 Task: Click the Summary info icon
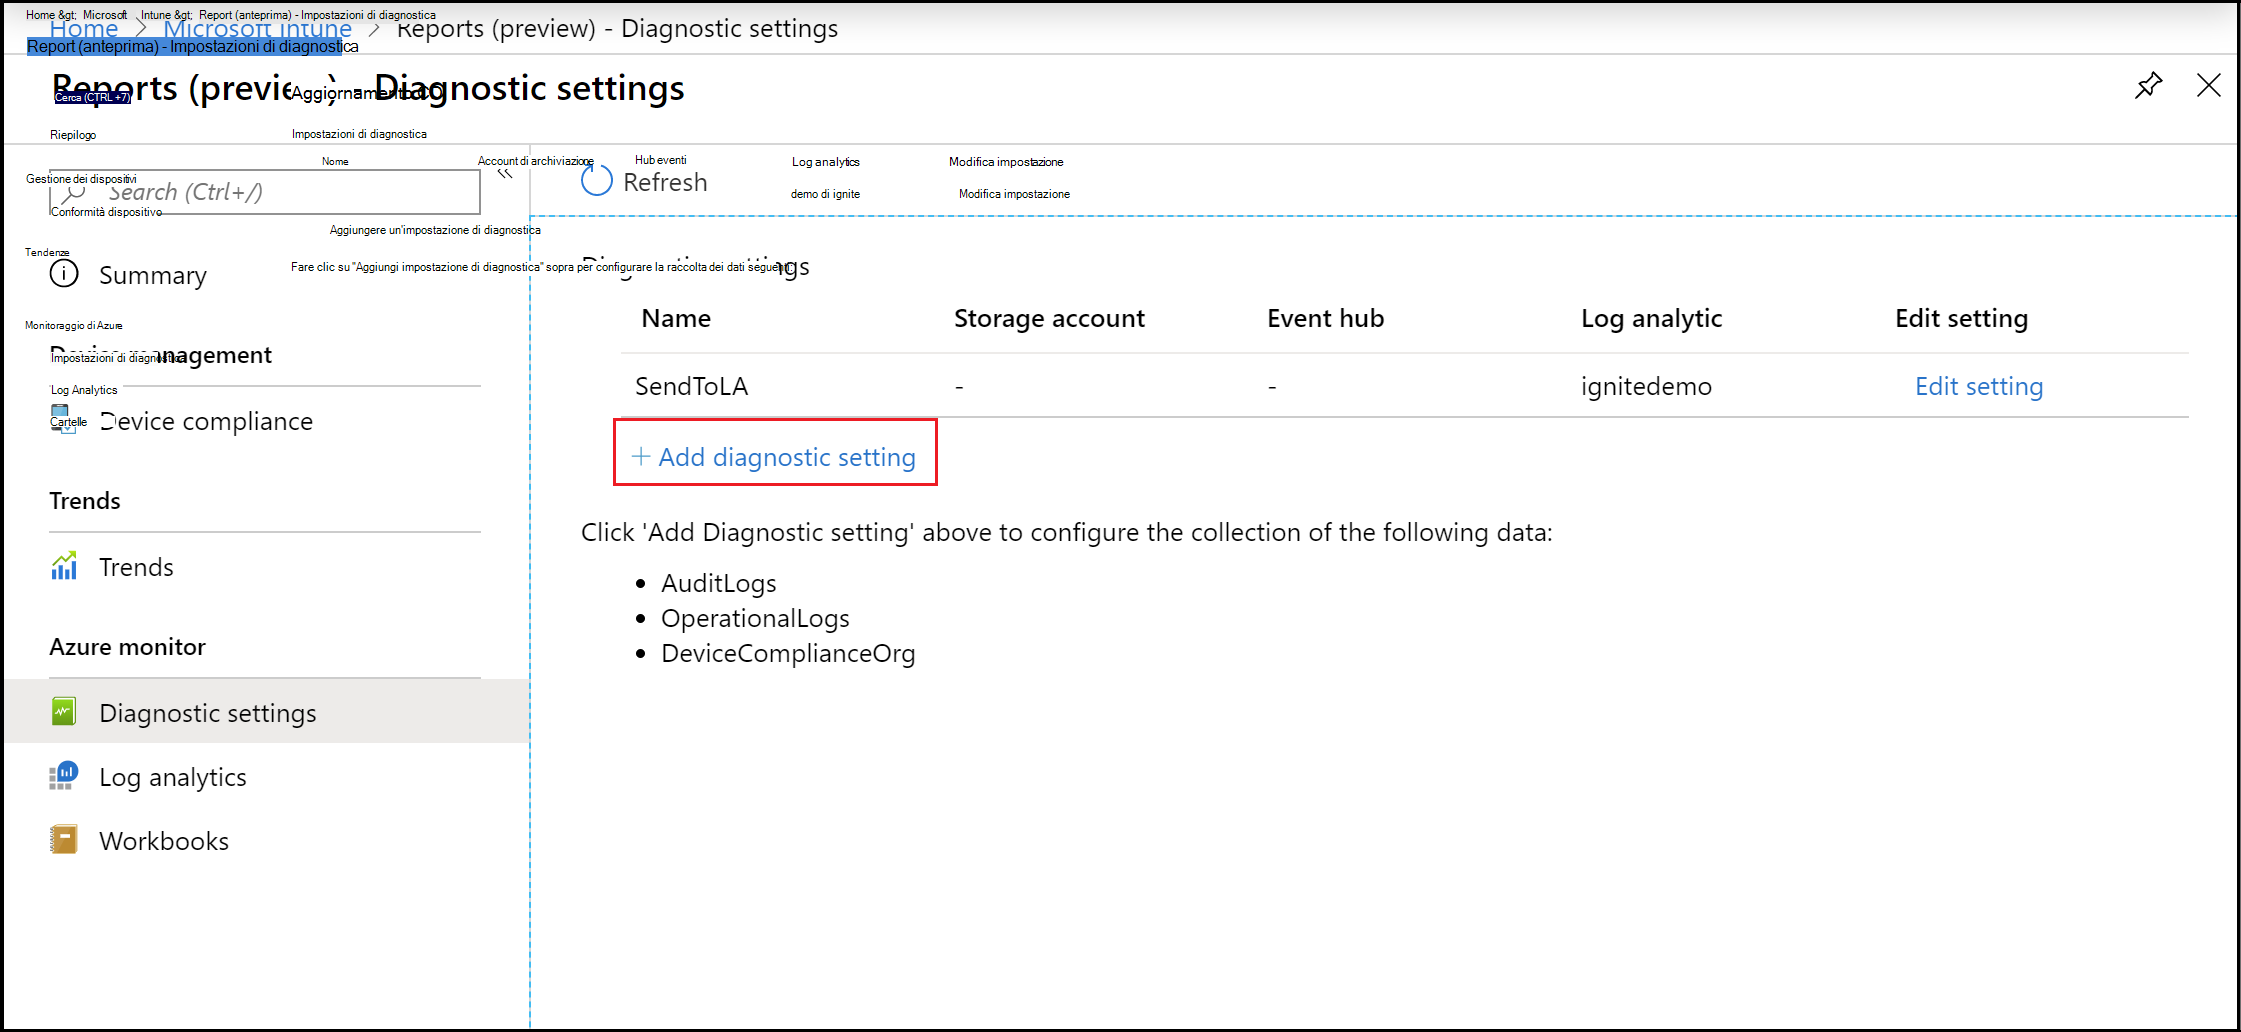64,274
